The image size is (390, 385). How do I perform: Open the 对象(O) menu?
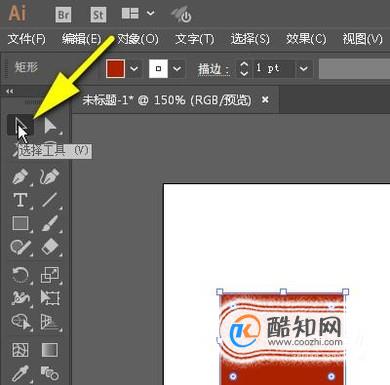pos(138,39)
